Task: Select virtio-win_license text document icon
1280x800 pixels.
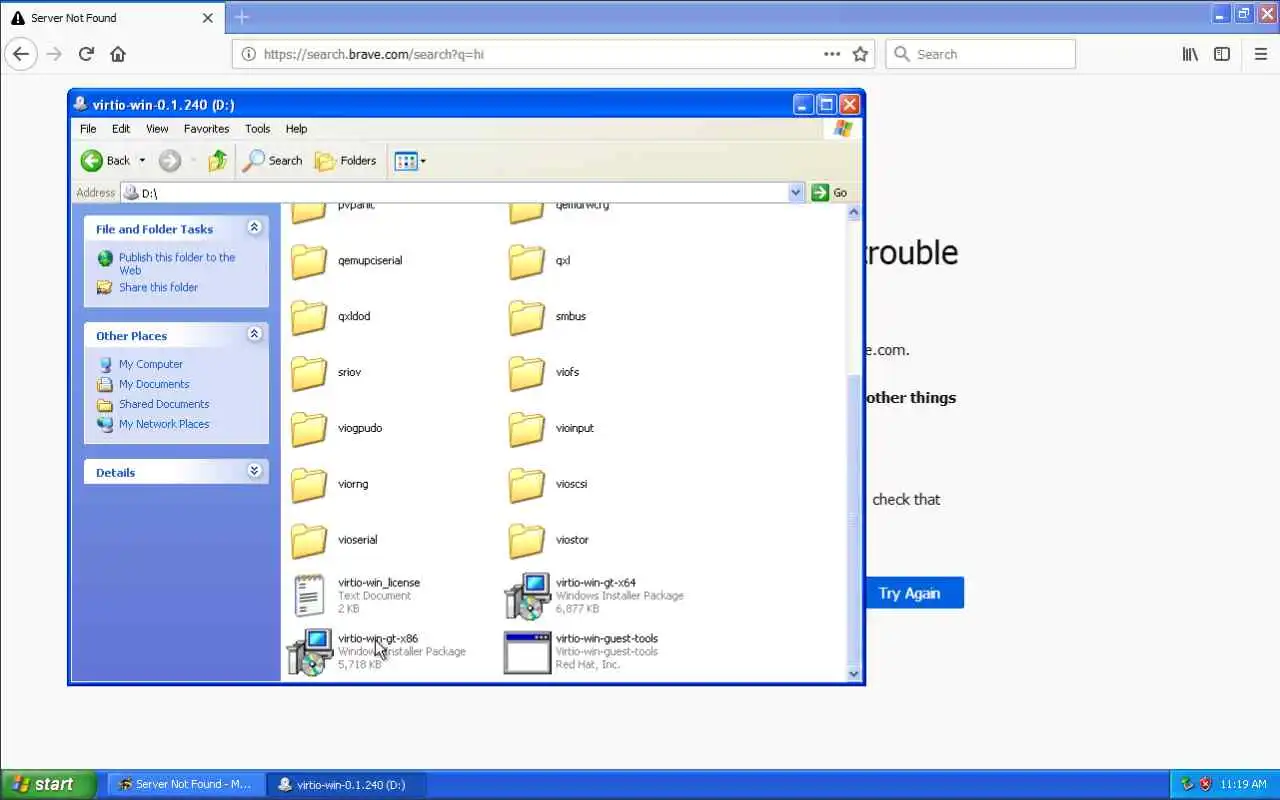Action: point(309,595)
